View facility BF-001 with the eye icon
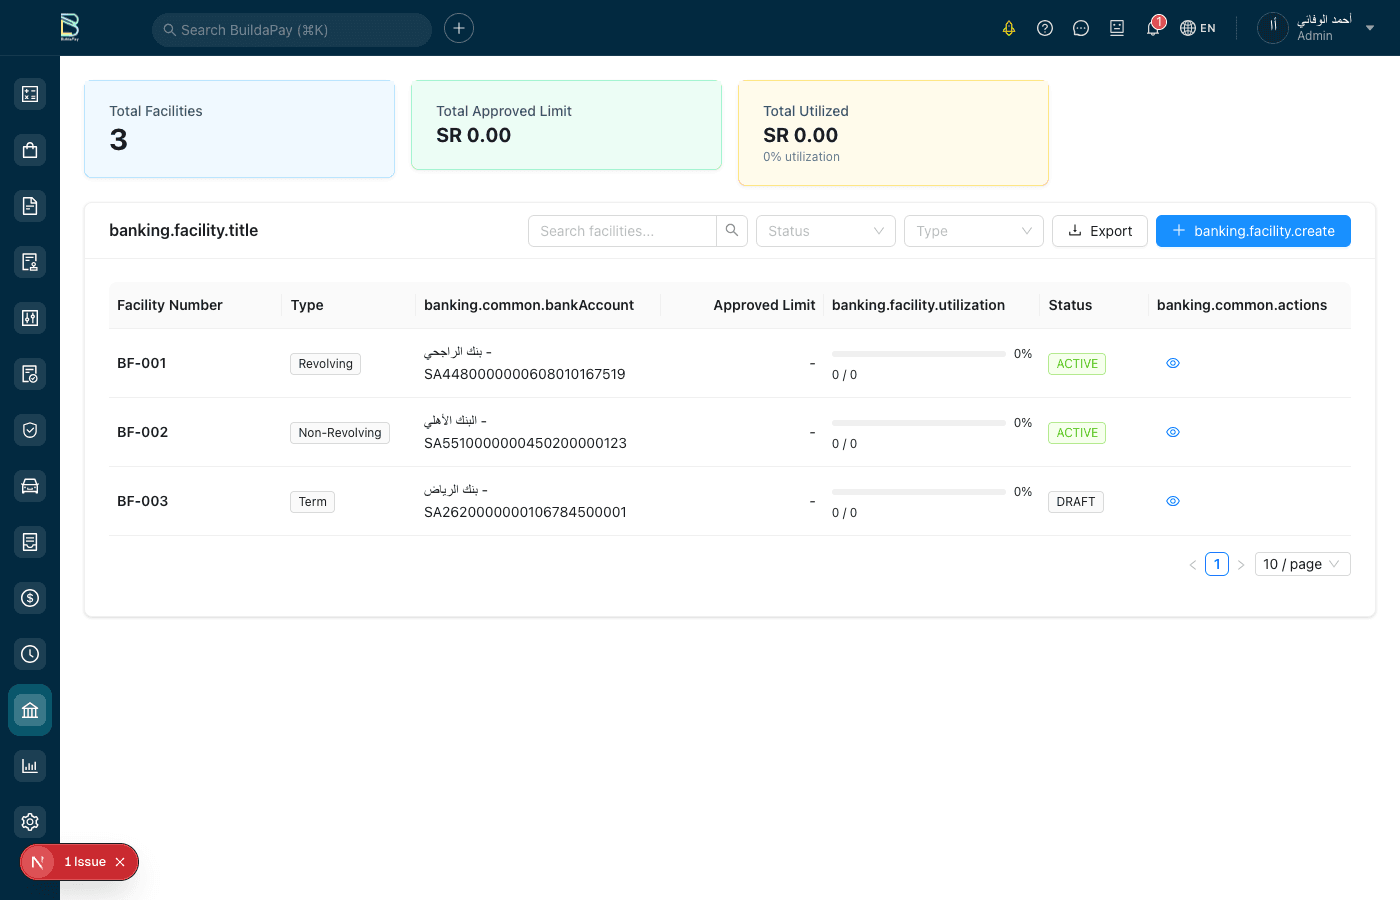1400x900 pixels. 1173,363
